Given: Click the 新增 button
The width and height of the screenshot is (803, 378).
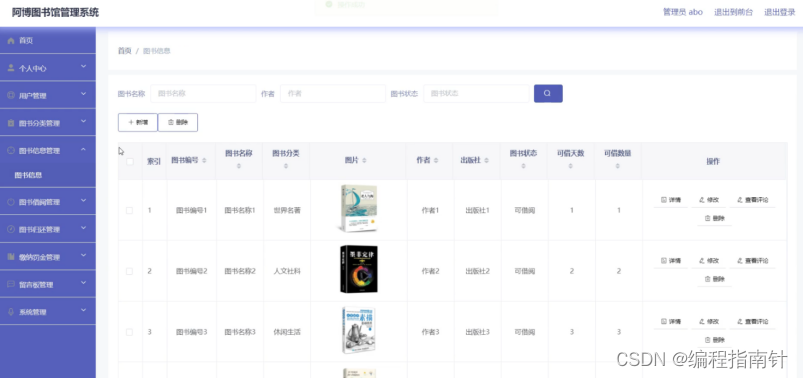Looking at the screenshot, I should (x=138, y=122).
